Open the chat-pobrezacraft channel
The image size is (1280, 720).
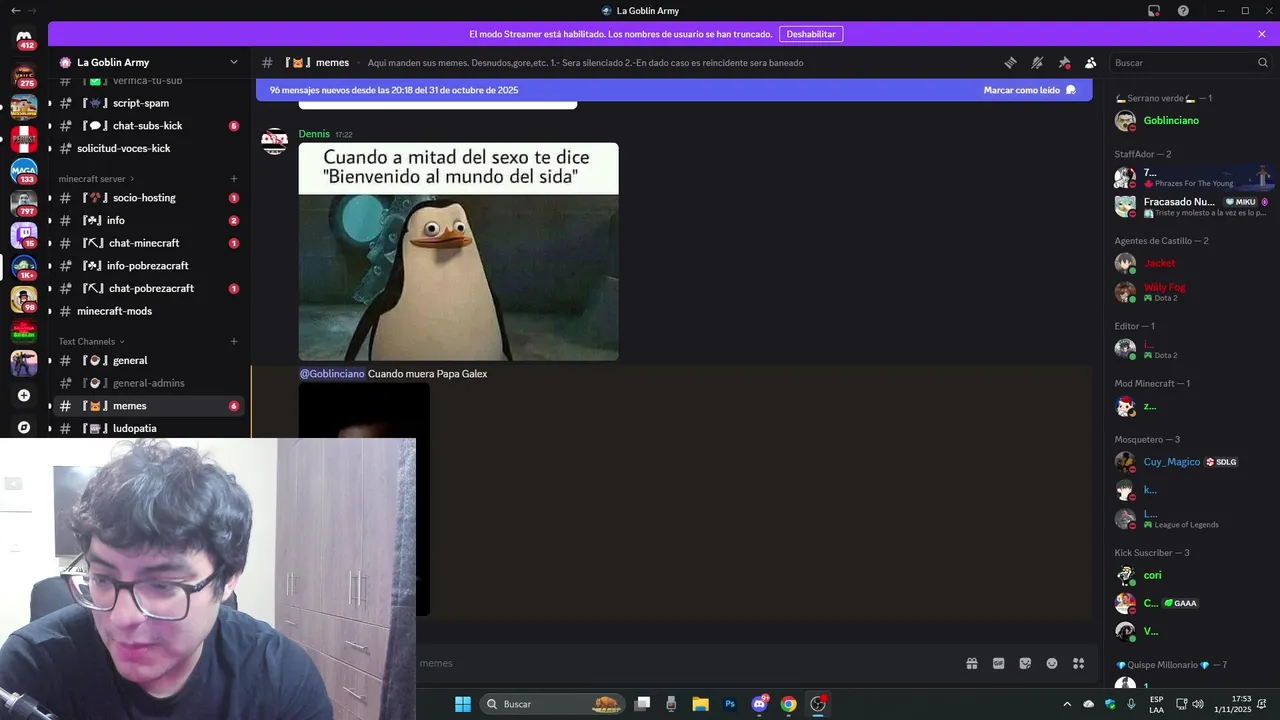150,288
